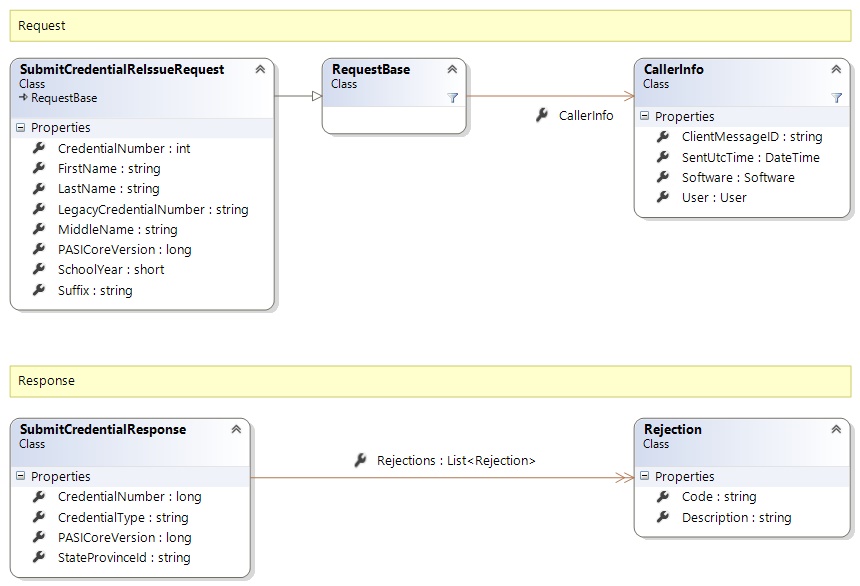Select the SentUtcTime : DateTime property
The height and width of the screenshot is (586, 860).
click(750, 157)
